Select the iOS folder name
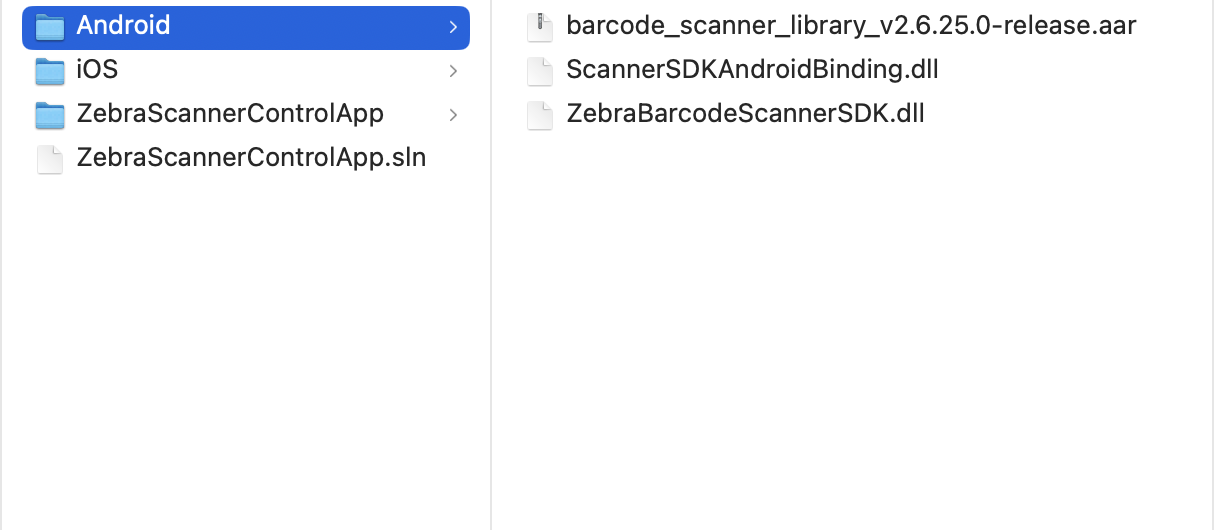Image resolution: width=1216 pixels, height=530 pixels. click(97, 70)
